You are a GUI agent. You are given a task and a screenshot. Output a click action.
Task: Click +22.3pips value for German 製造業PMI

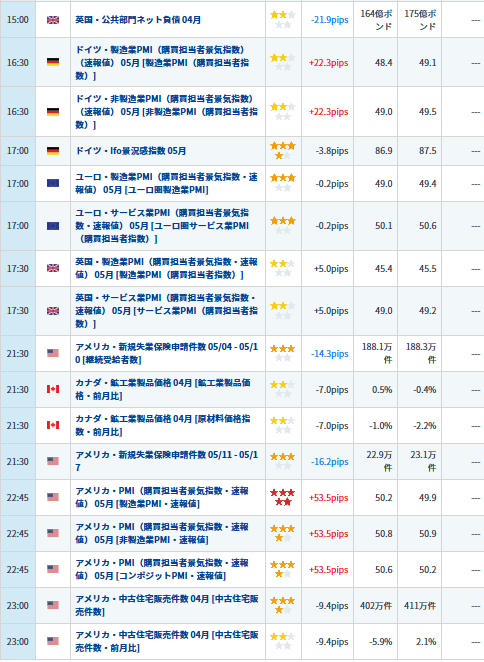click(x=329, y=63)
